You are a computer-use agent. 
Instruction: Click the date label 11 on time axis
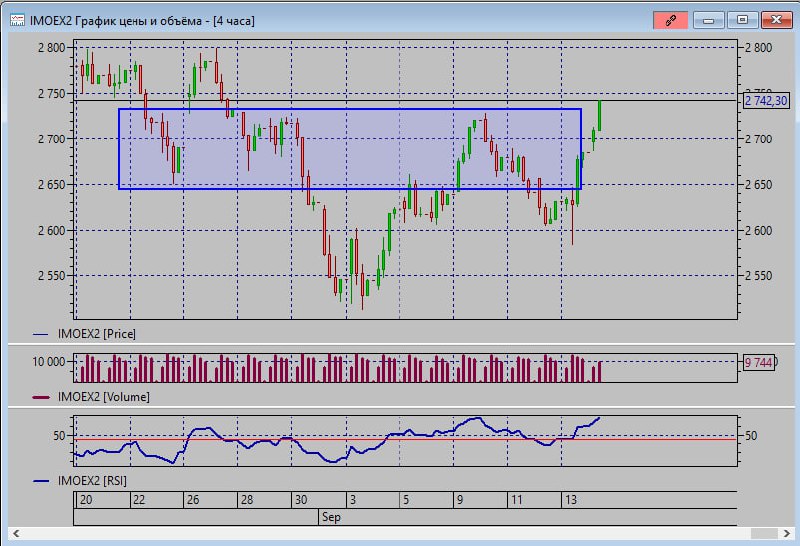click(x=517, y=500)
